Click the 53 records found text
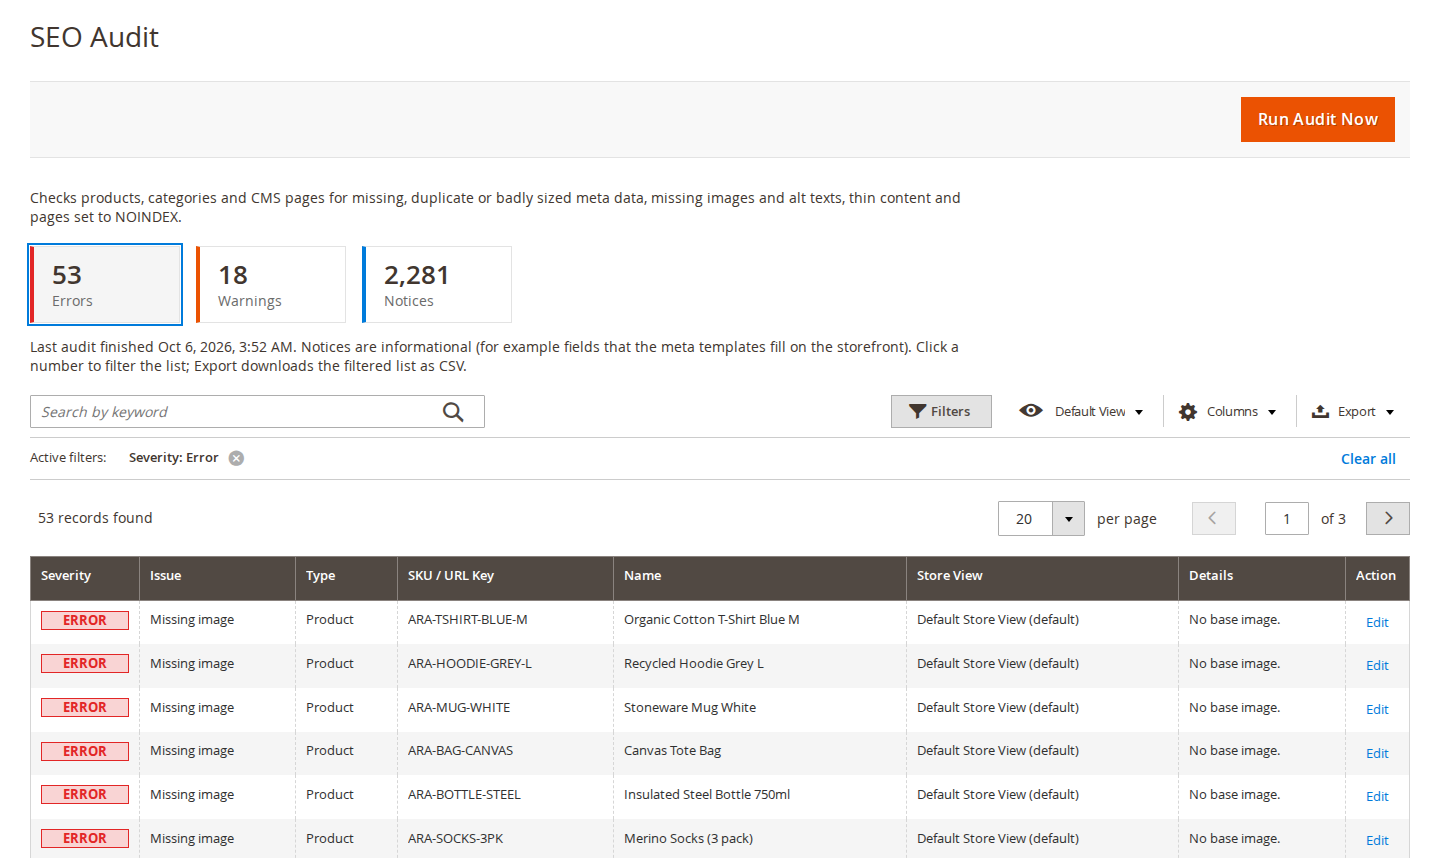1440x858 pixels. 95,518
